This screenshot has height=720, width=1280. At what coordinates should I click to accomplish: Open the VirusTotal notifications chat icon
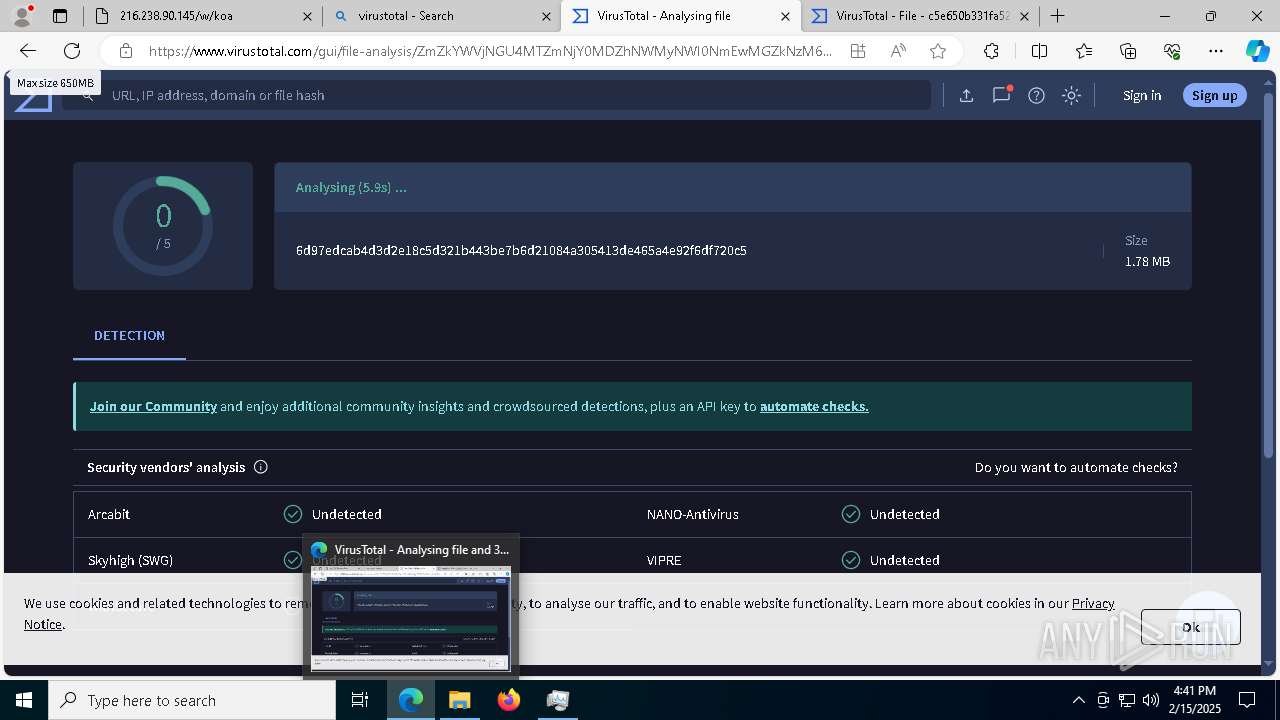pos(1001,95)
